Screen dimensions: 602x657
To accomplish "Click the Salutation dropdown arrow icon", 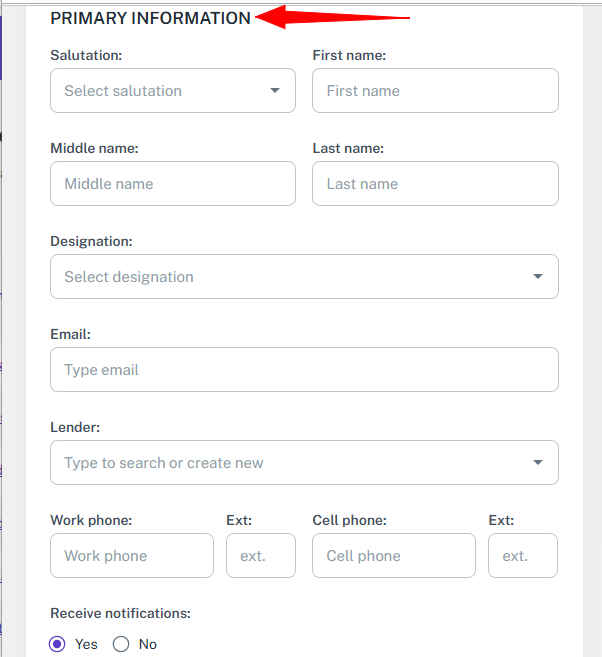I will pos(275,90).
